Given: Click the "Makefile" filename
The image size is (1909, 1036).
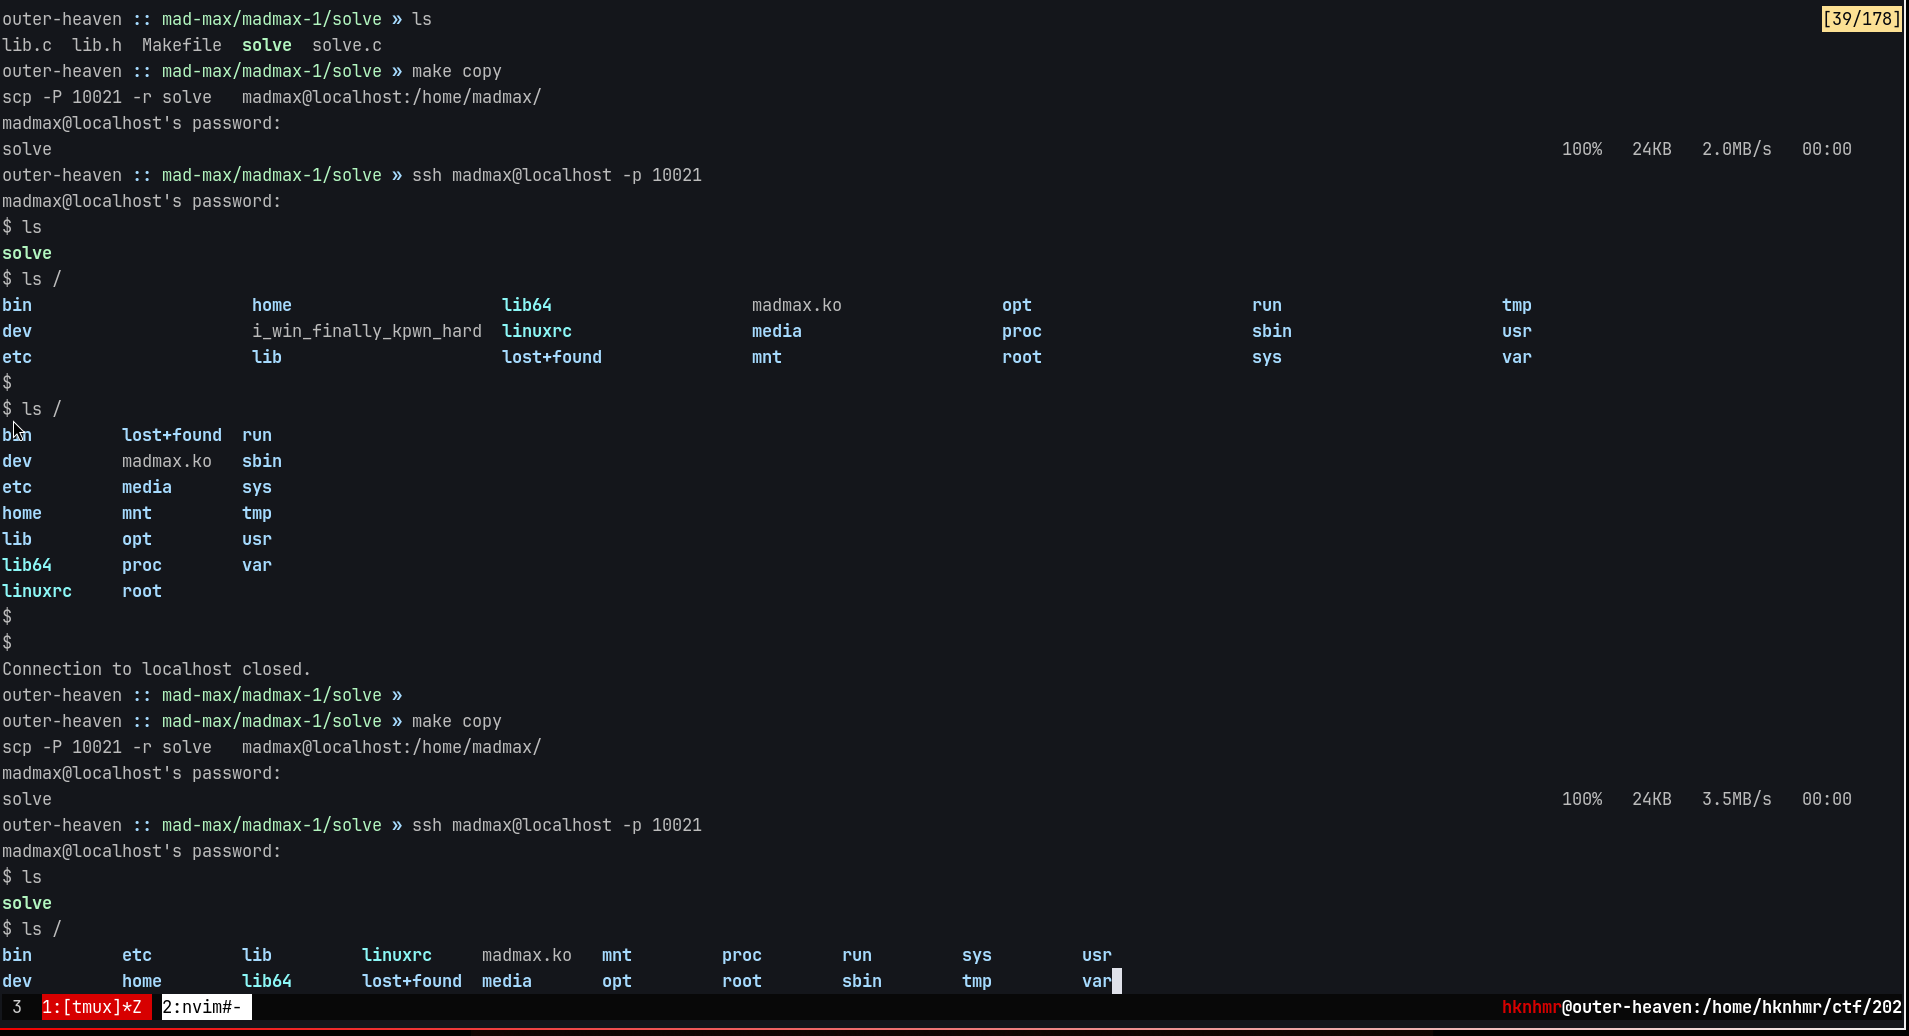Looking at the screenshot, I should click(182, 45).
